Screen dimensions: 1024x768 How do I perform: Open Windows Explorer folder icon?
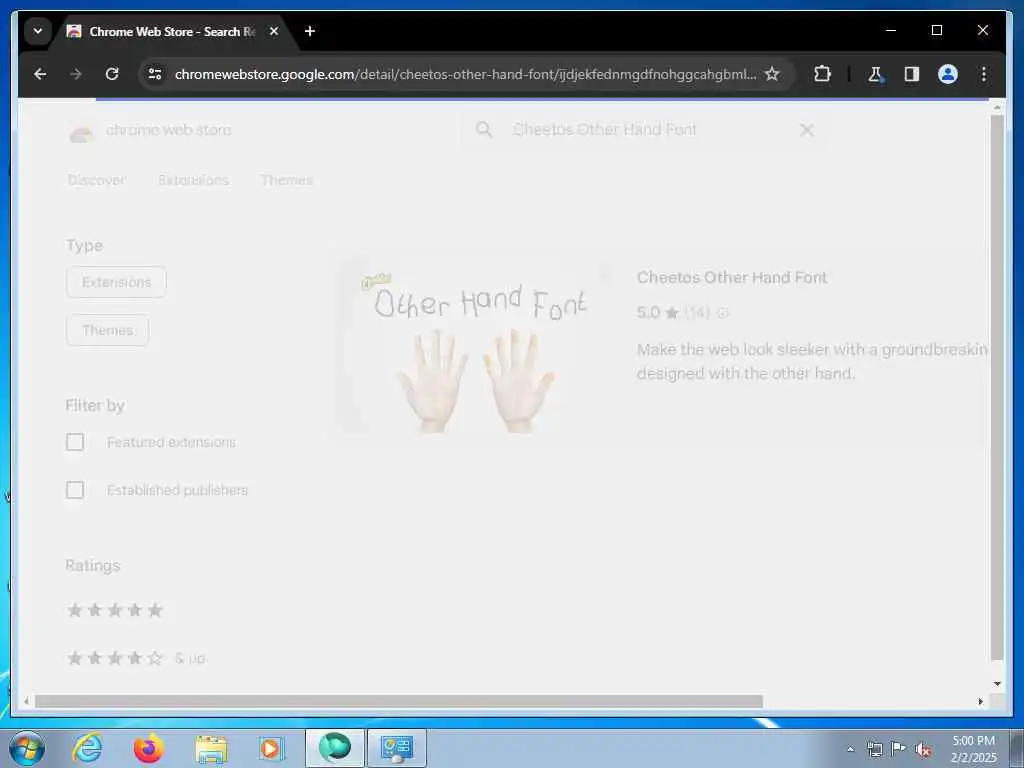[x=210, y=748]
